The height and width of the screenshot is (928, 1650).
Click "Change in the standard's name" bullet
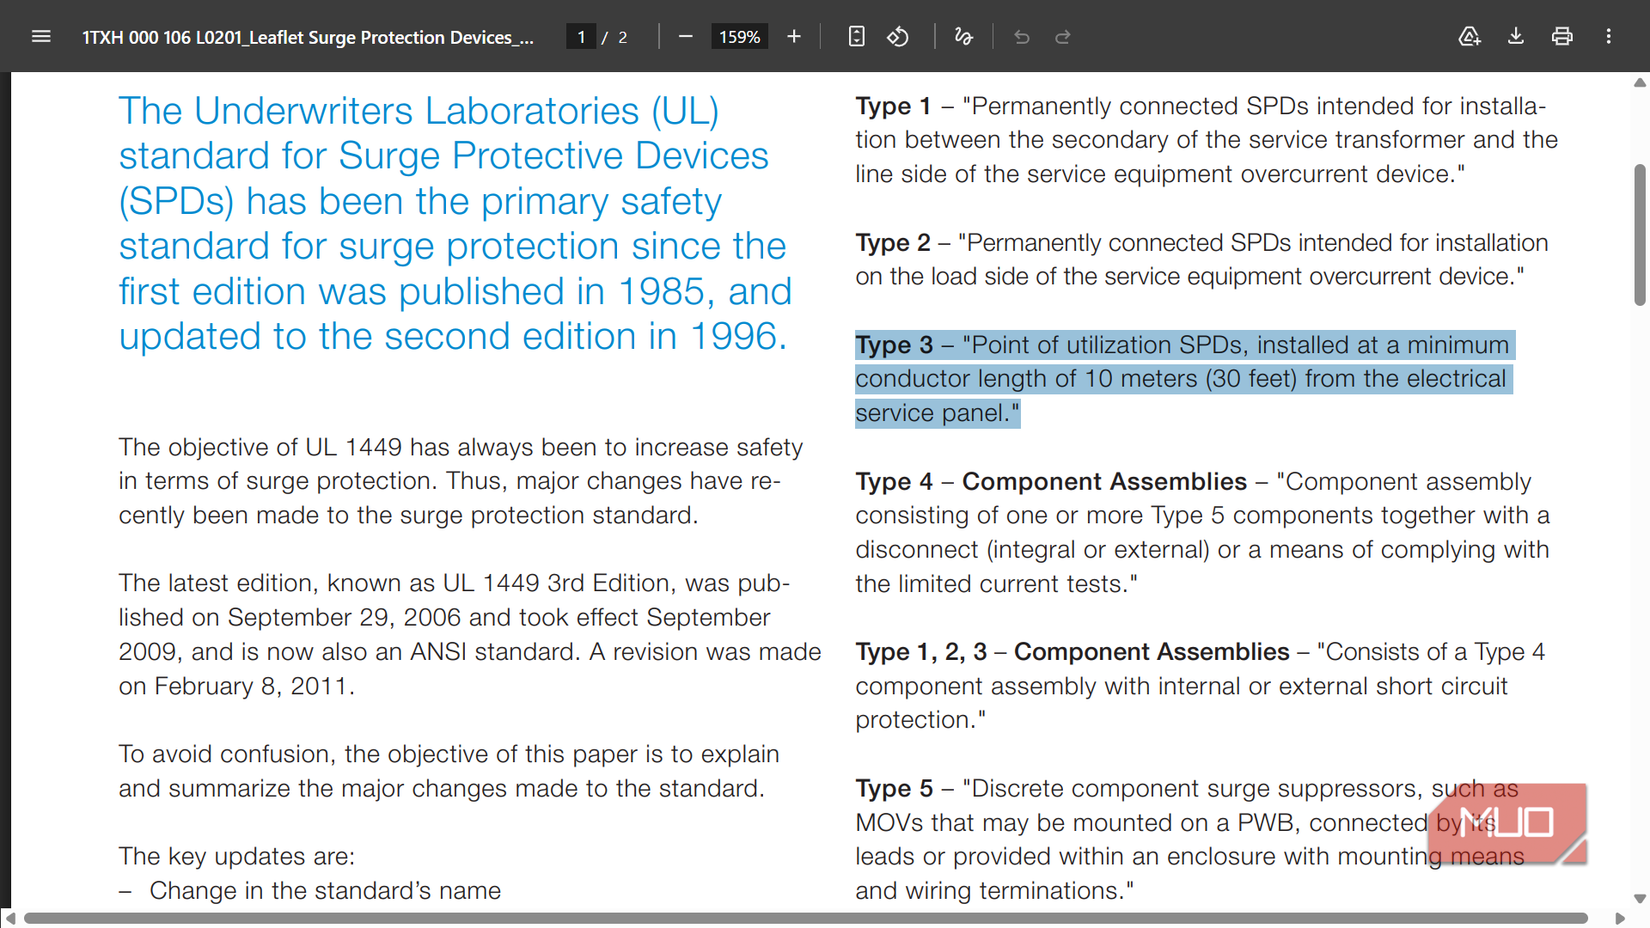pyautogui.click(x=325, y=891)
